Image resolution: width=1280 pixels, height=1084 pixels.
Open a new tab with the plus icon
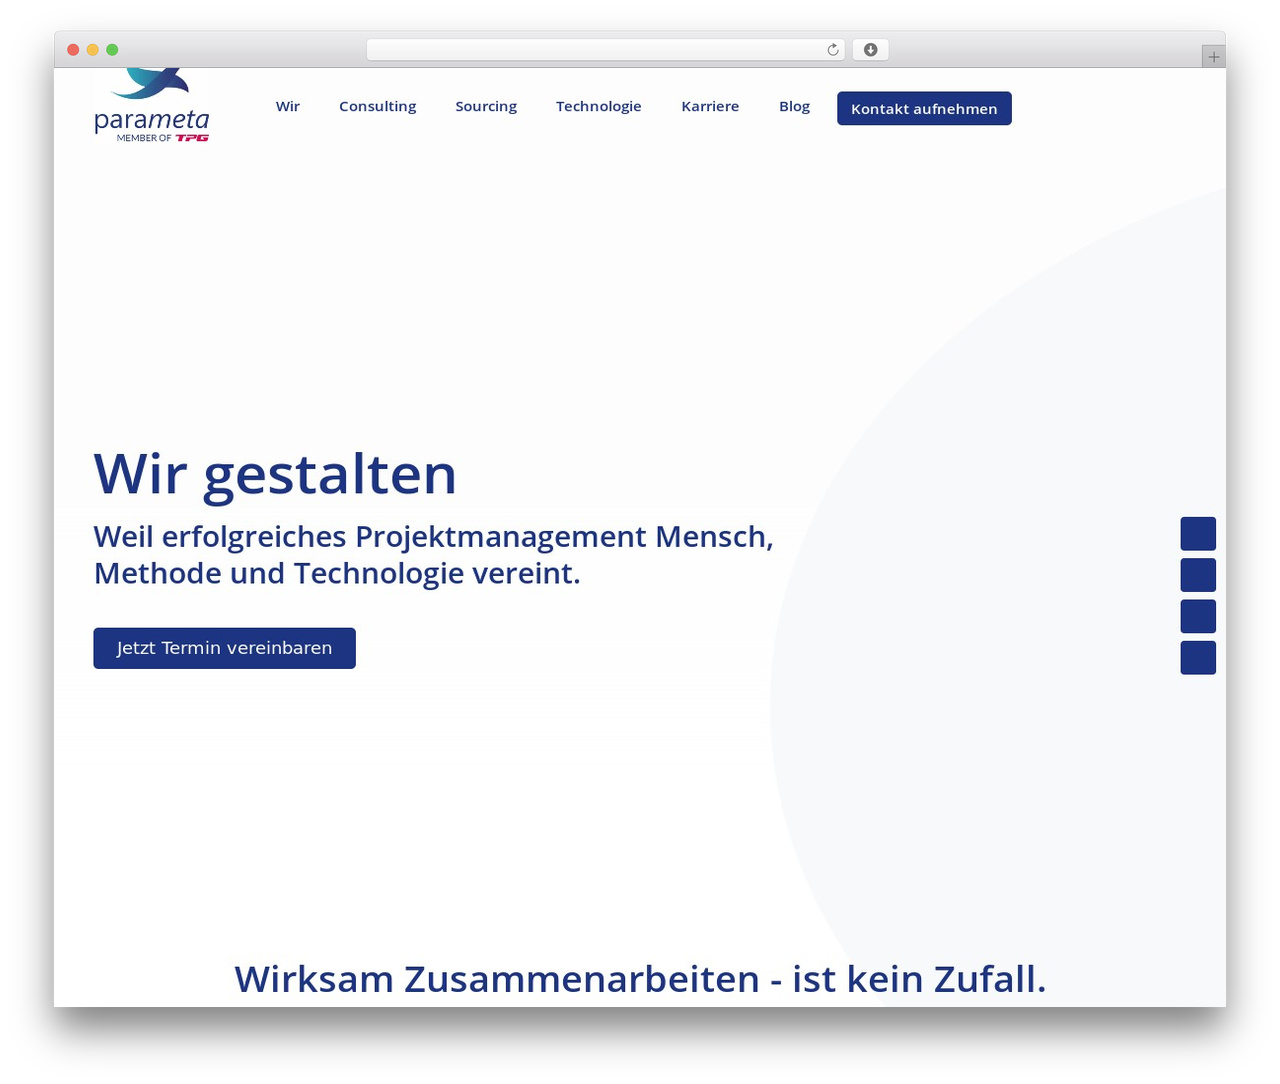tap(1213, 57)
